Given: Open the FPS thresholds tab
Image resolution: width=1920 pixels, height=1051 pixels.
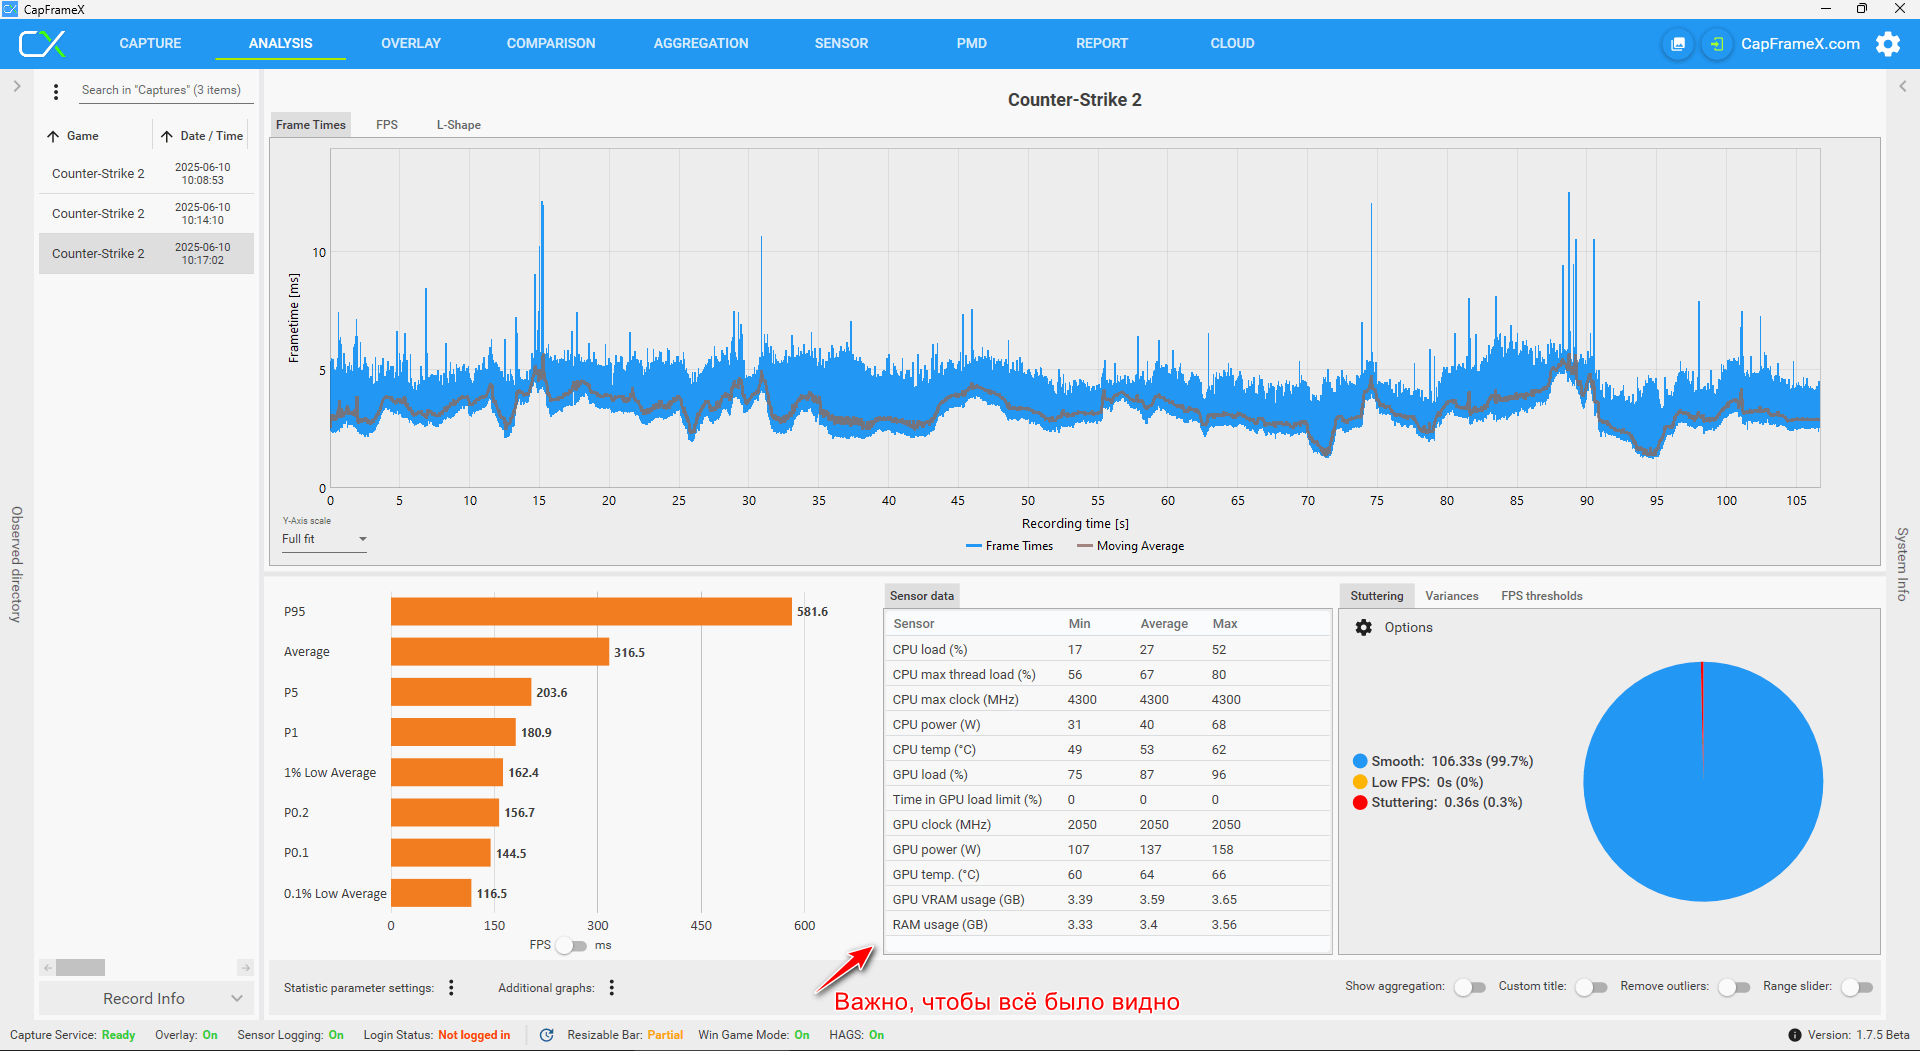Looking at the screenshot, I should coord(1541,596).
